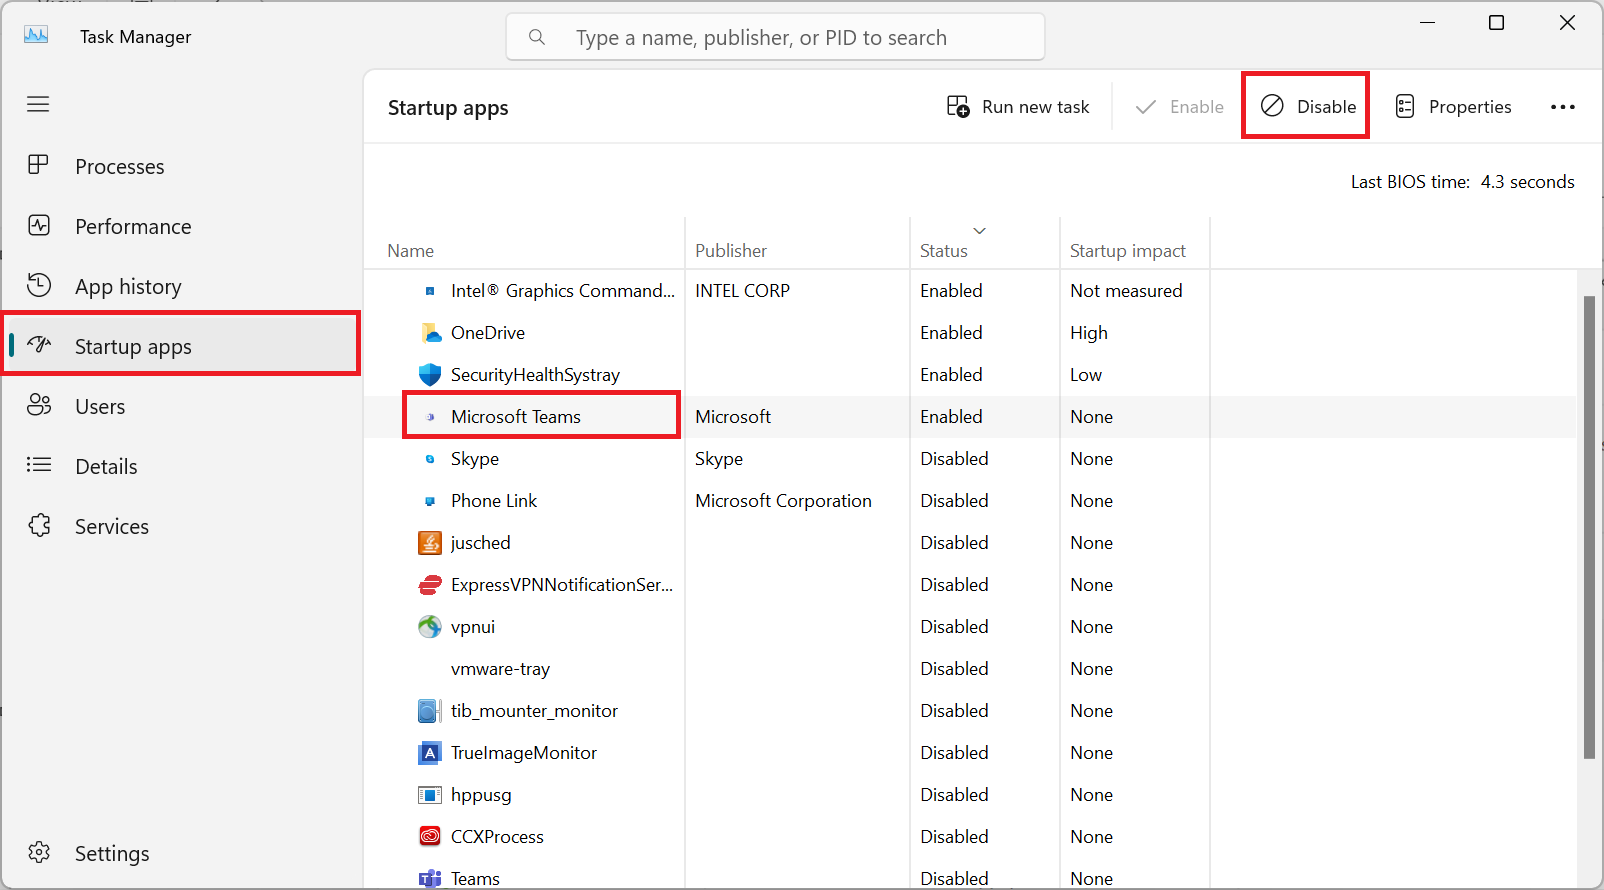Screen dimensions: 1604x890
Task: Open the Services puzzle icon
Action: 39,525
